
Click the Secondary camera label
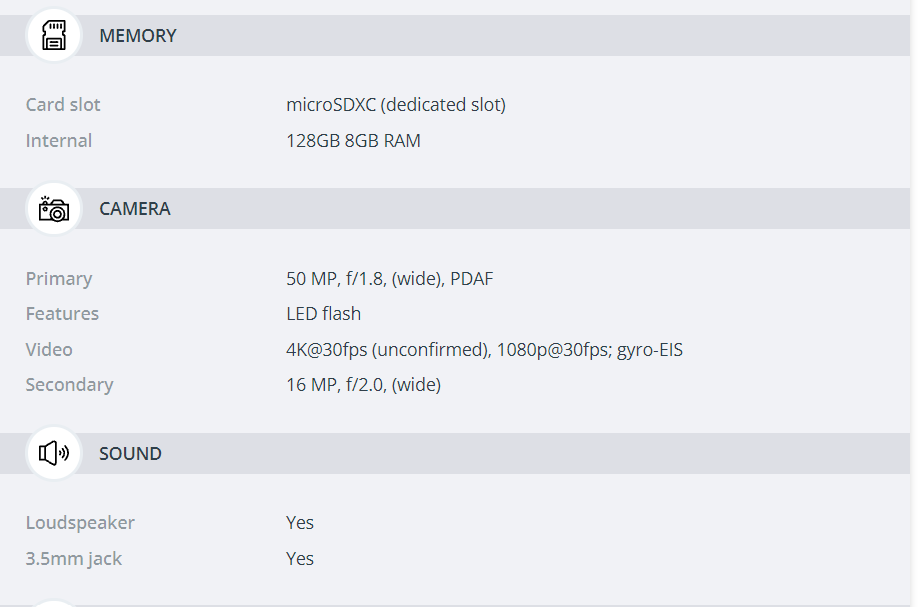(x=69, y=385)
